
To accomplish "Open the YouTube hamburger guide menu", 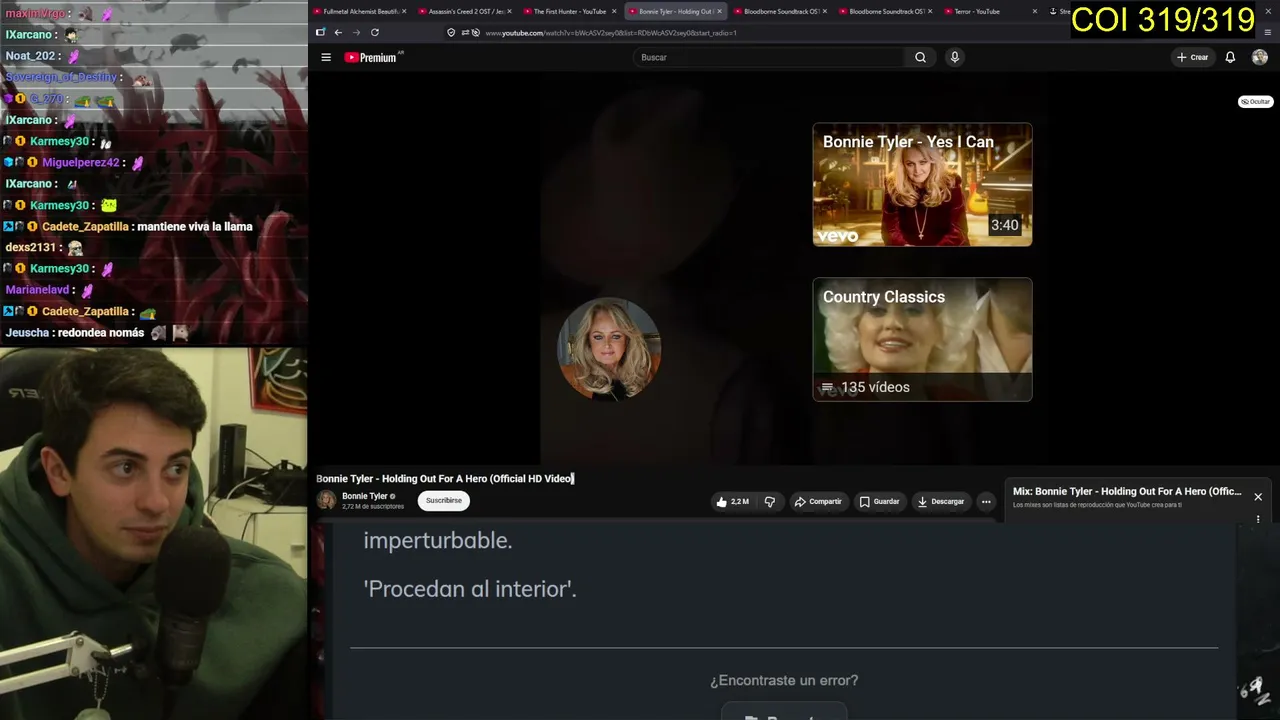I will [326, 58].
